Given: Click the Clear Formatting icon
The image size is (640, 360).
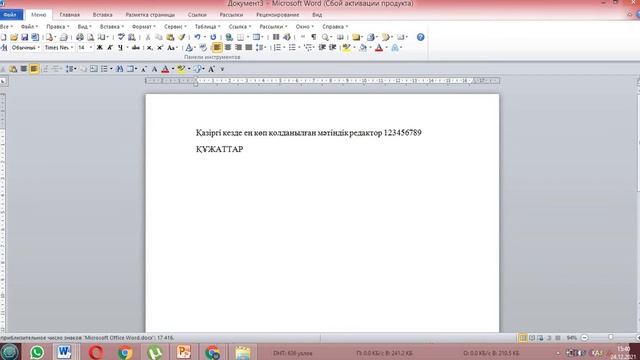Looking at the screenshot, I should pos(203,48).
